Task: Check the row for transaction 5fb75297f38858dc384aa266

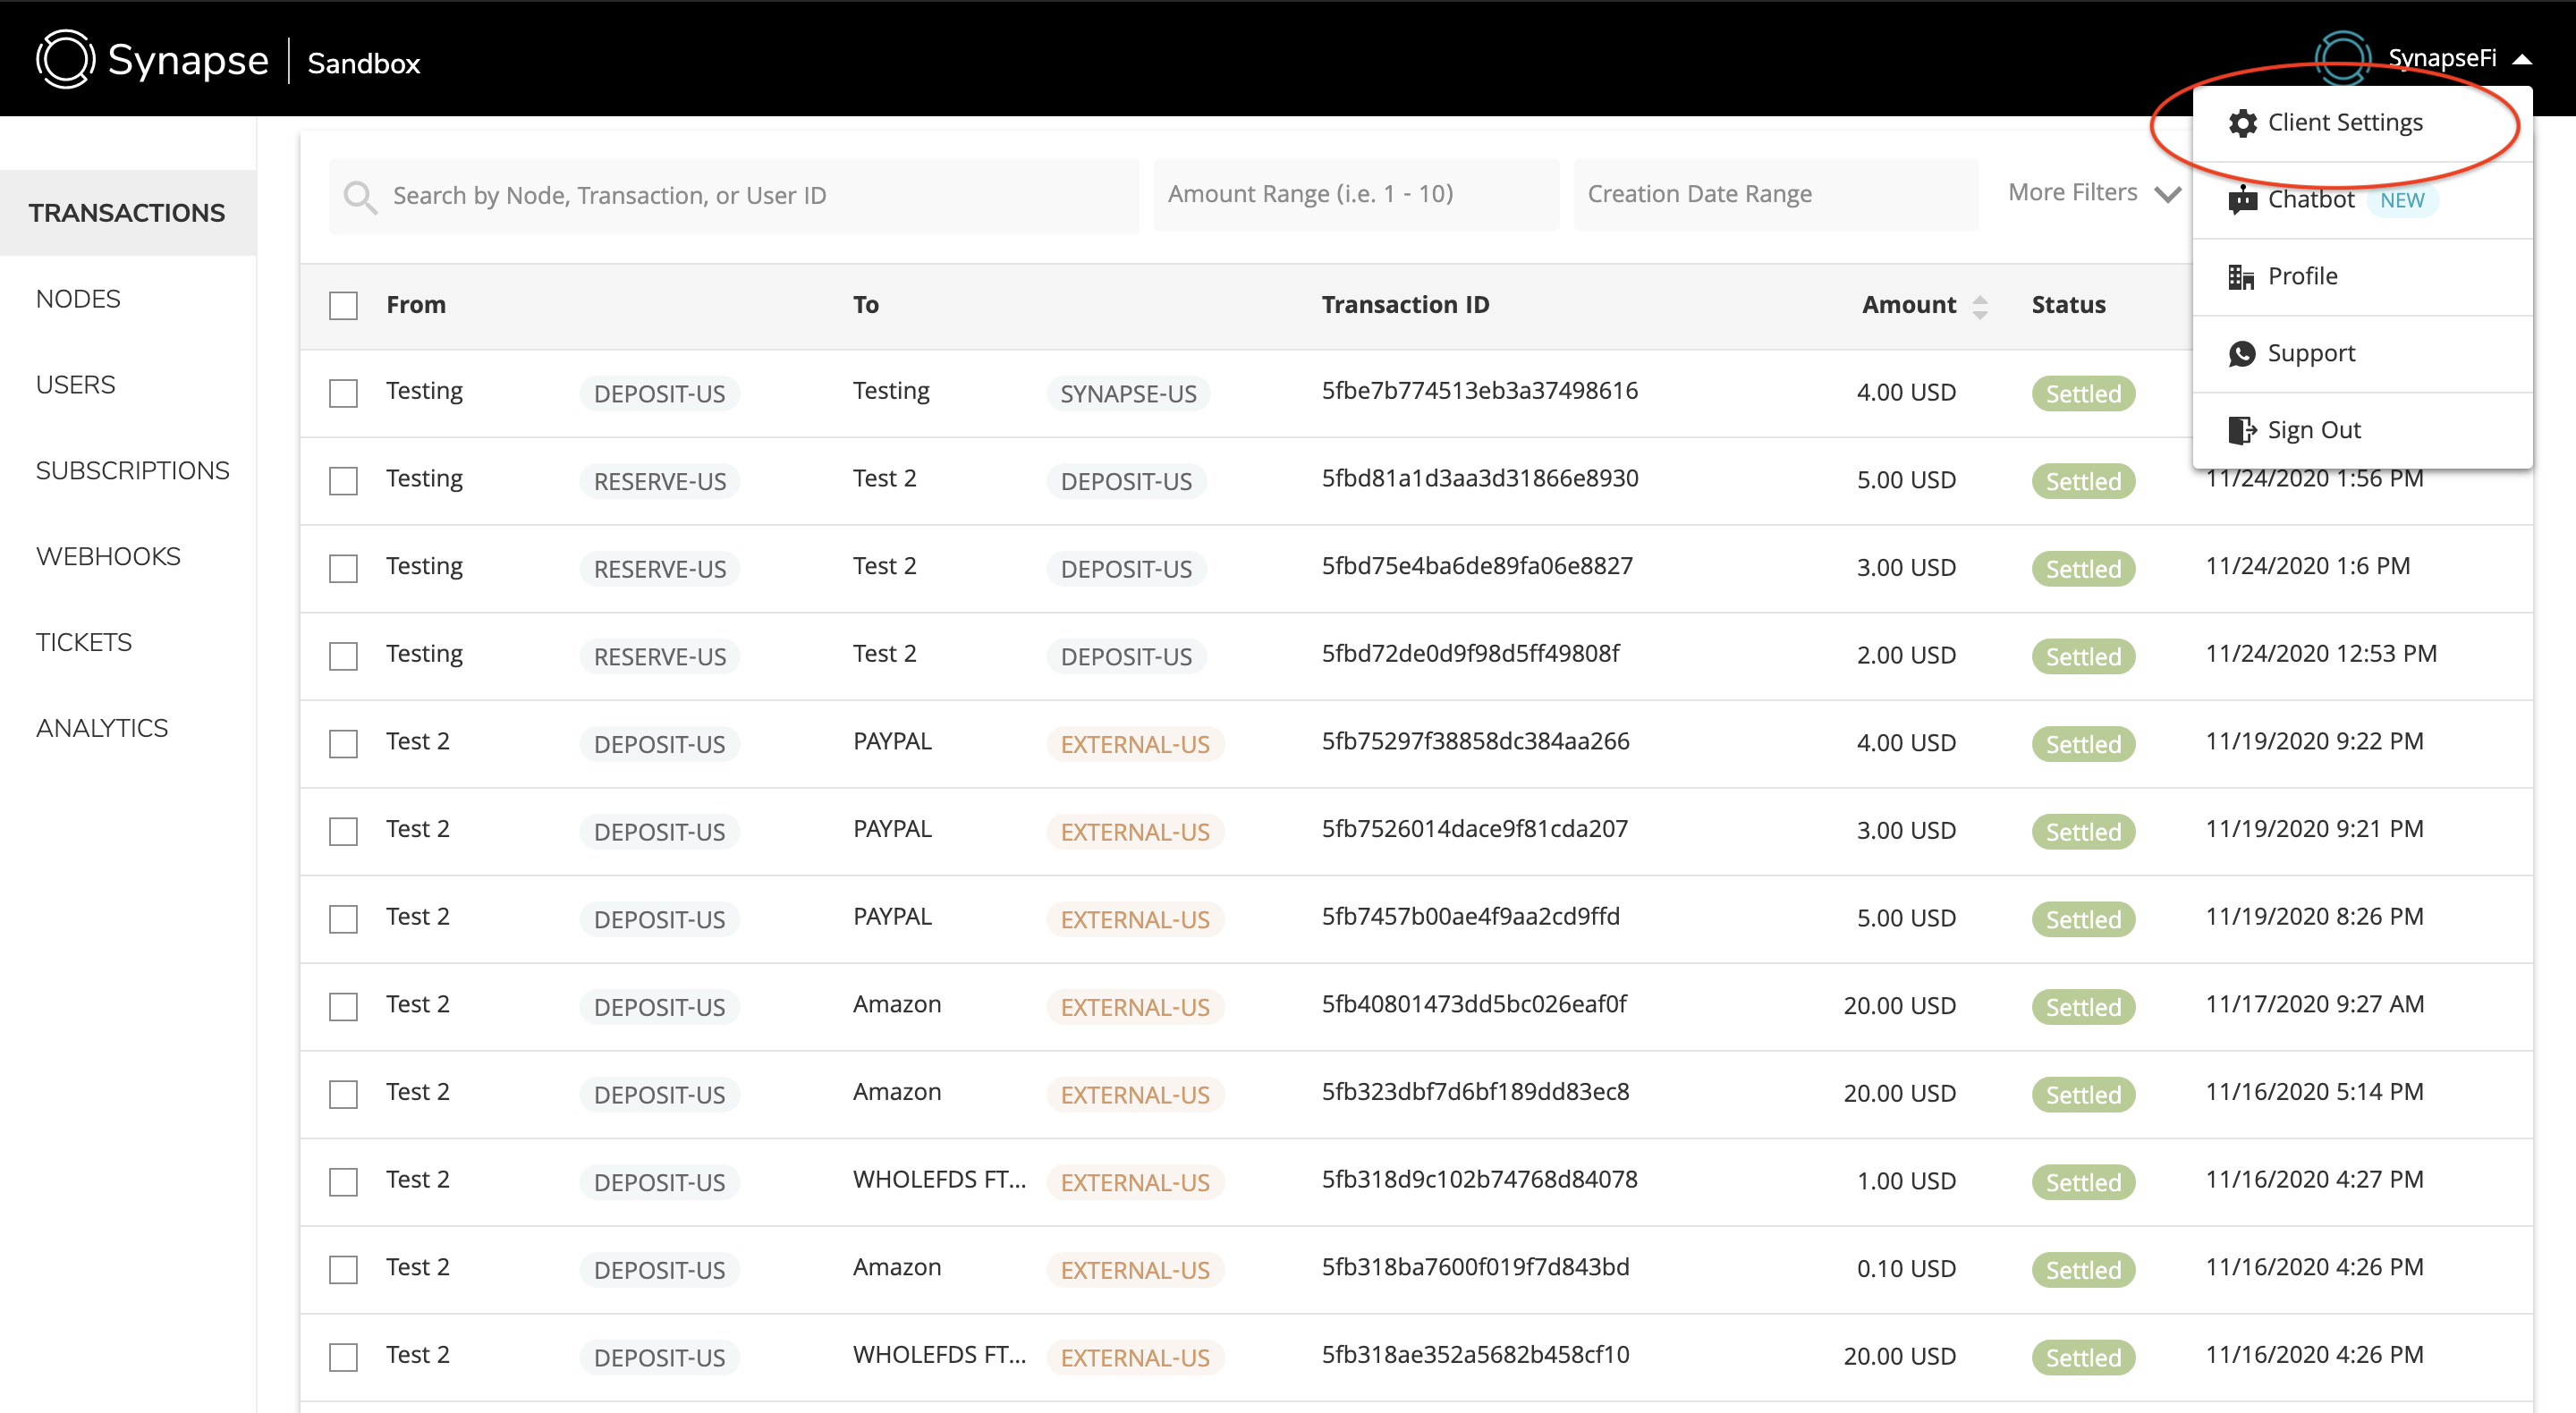Action: point(343,744)
